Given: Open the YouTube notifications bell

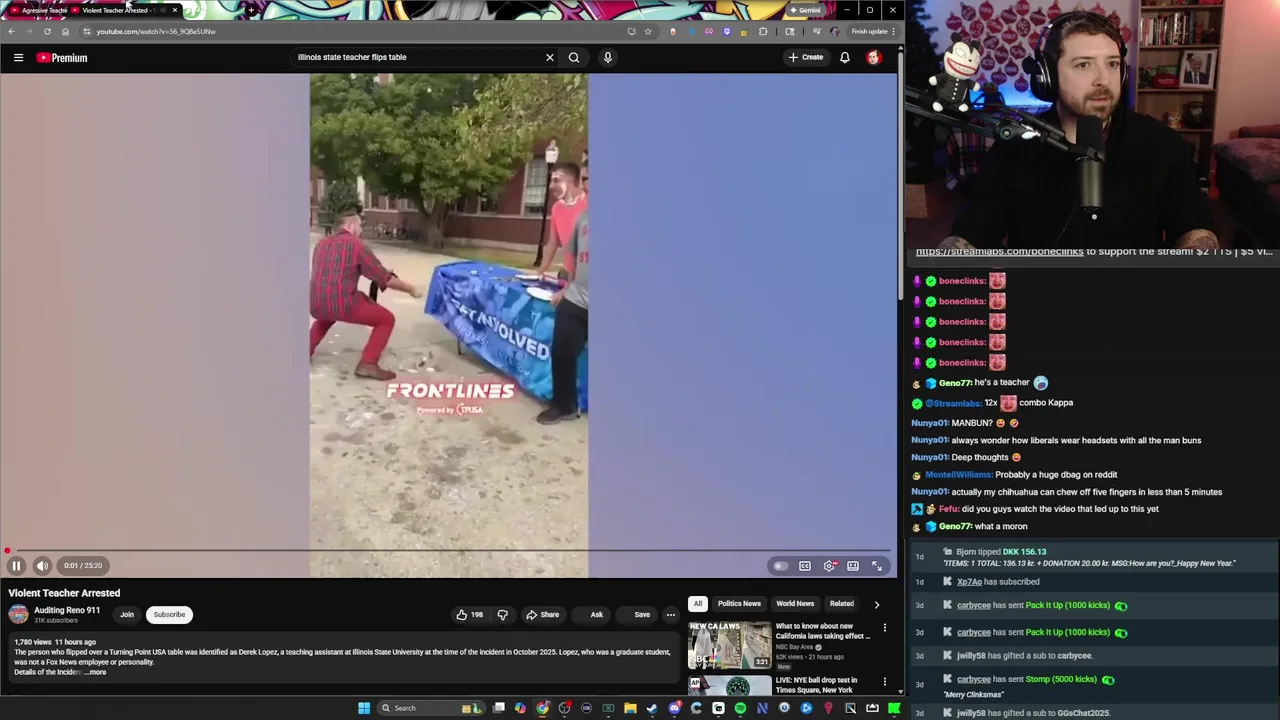Looking at the screenshot, I should coord(845,57).
